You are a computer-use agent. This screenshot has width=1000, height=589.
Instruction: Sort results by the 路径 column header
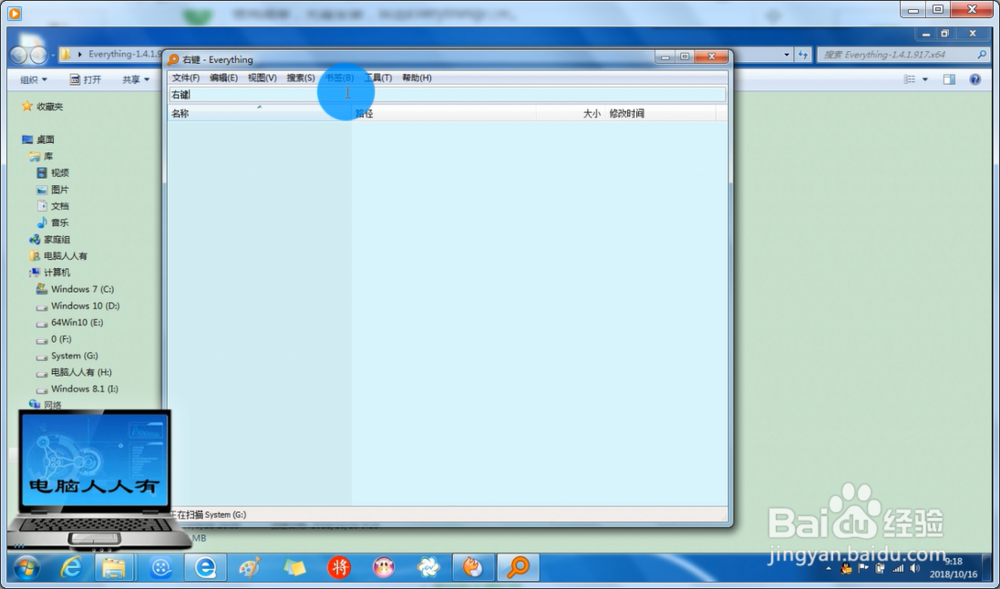[443, 113]
